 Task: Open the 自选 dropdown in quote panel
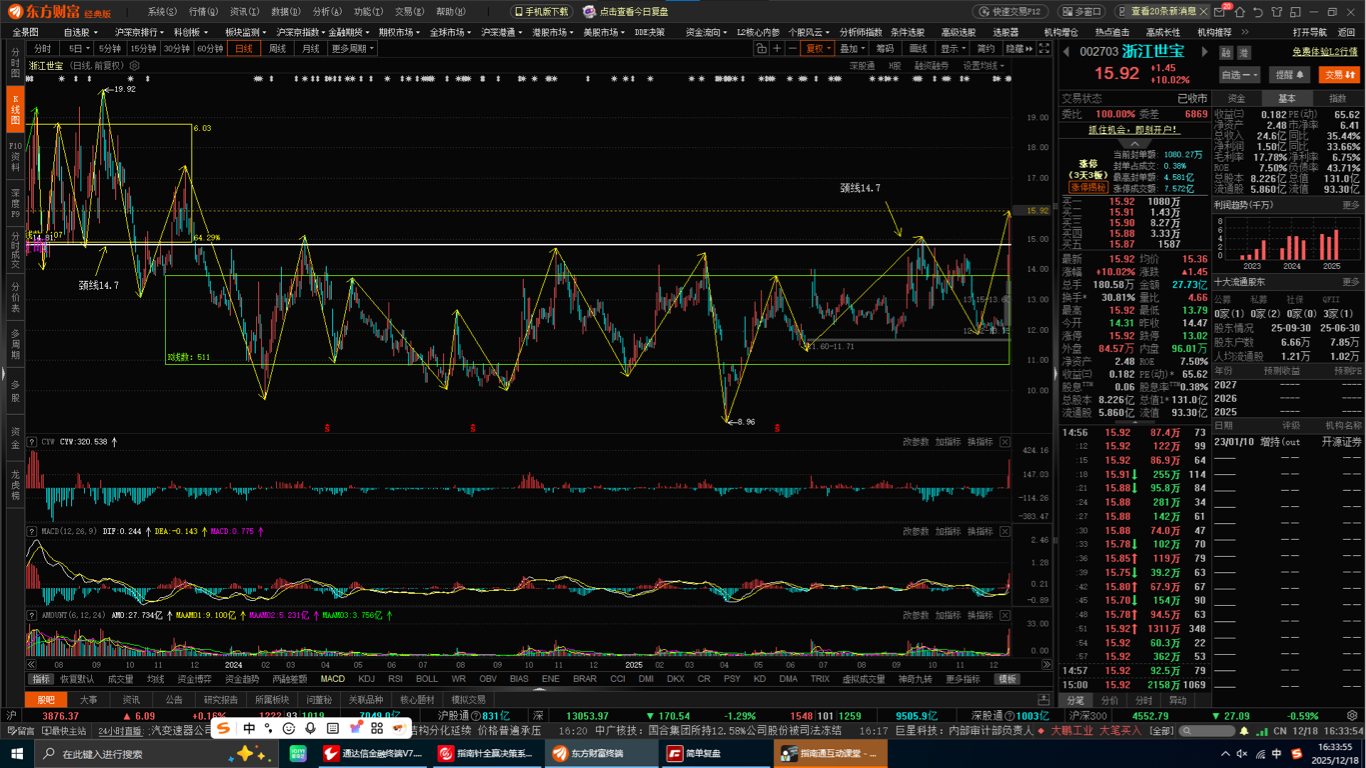(x=1240, y=74)
